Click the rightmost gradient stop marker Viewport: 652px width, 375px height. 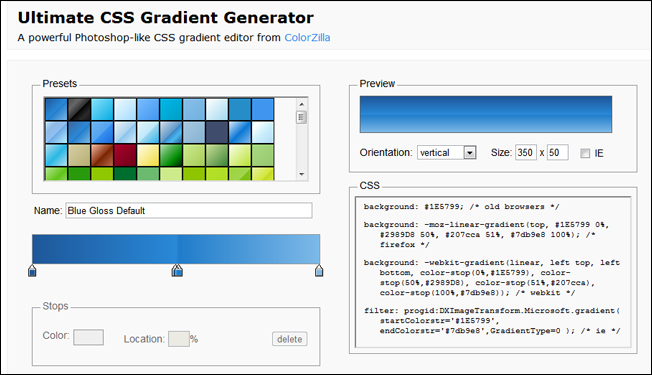[319, 270]
